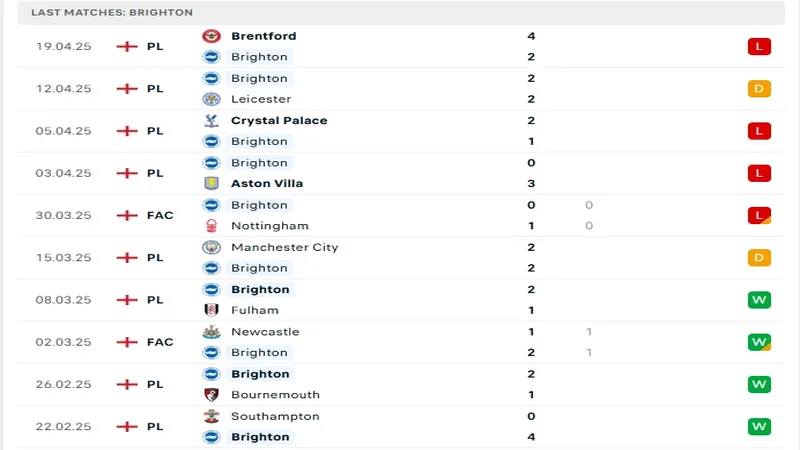Click the green W badge for Fulham match
The width and height of the screenshot is (800, 450).
(759, 300)
